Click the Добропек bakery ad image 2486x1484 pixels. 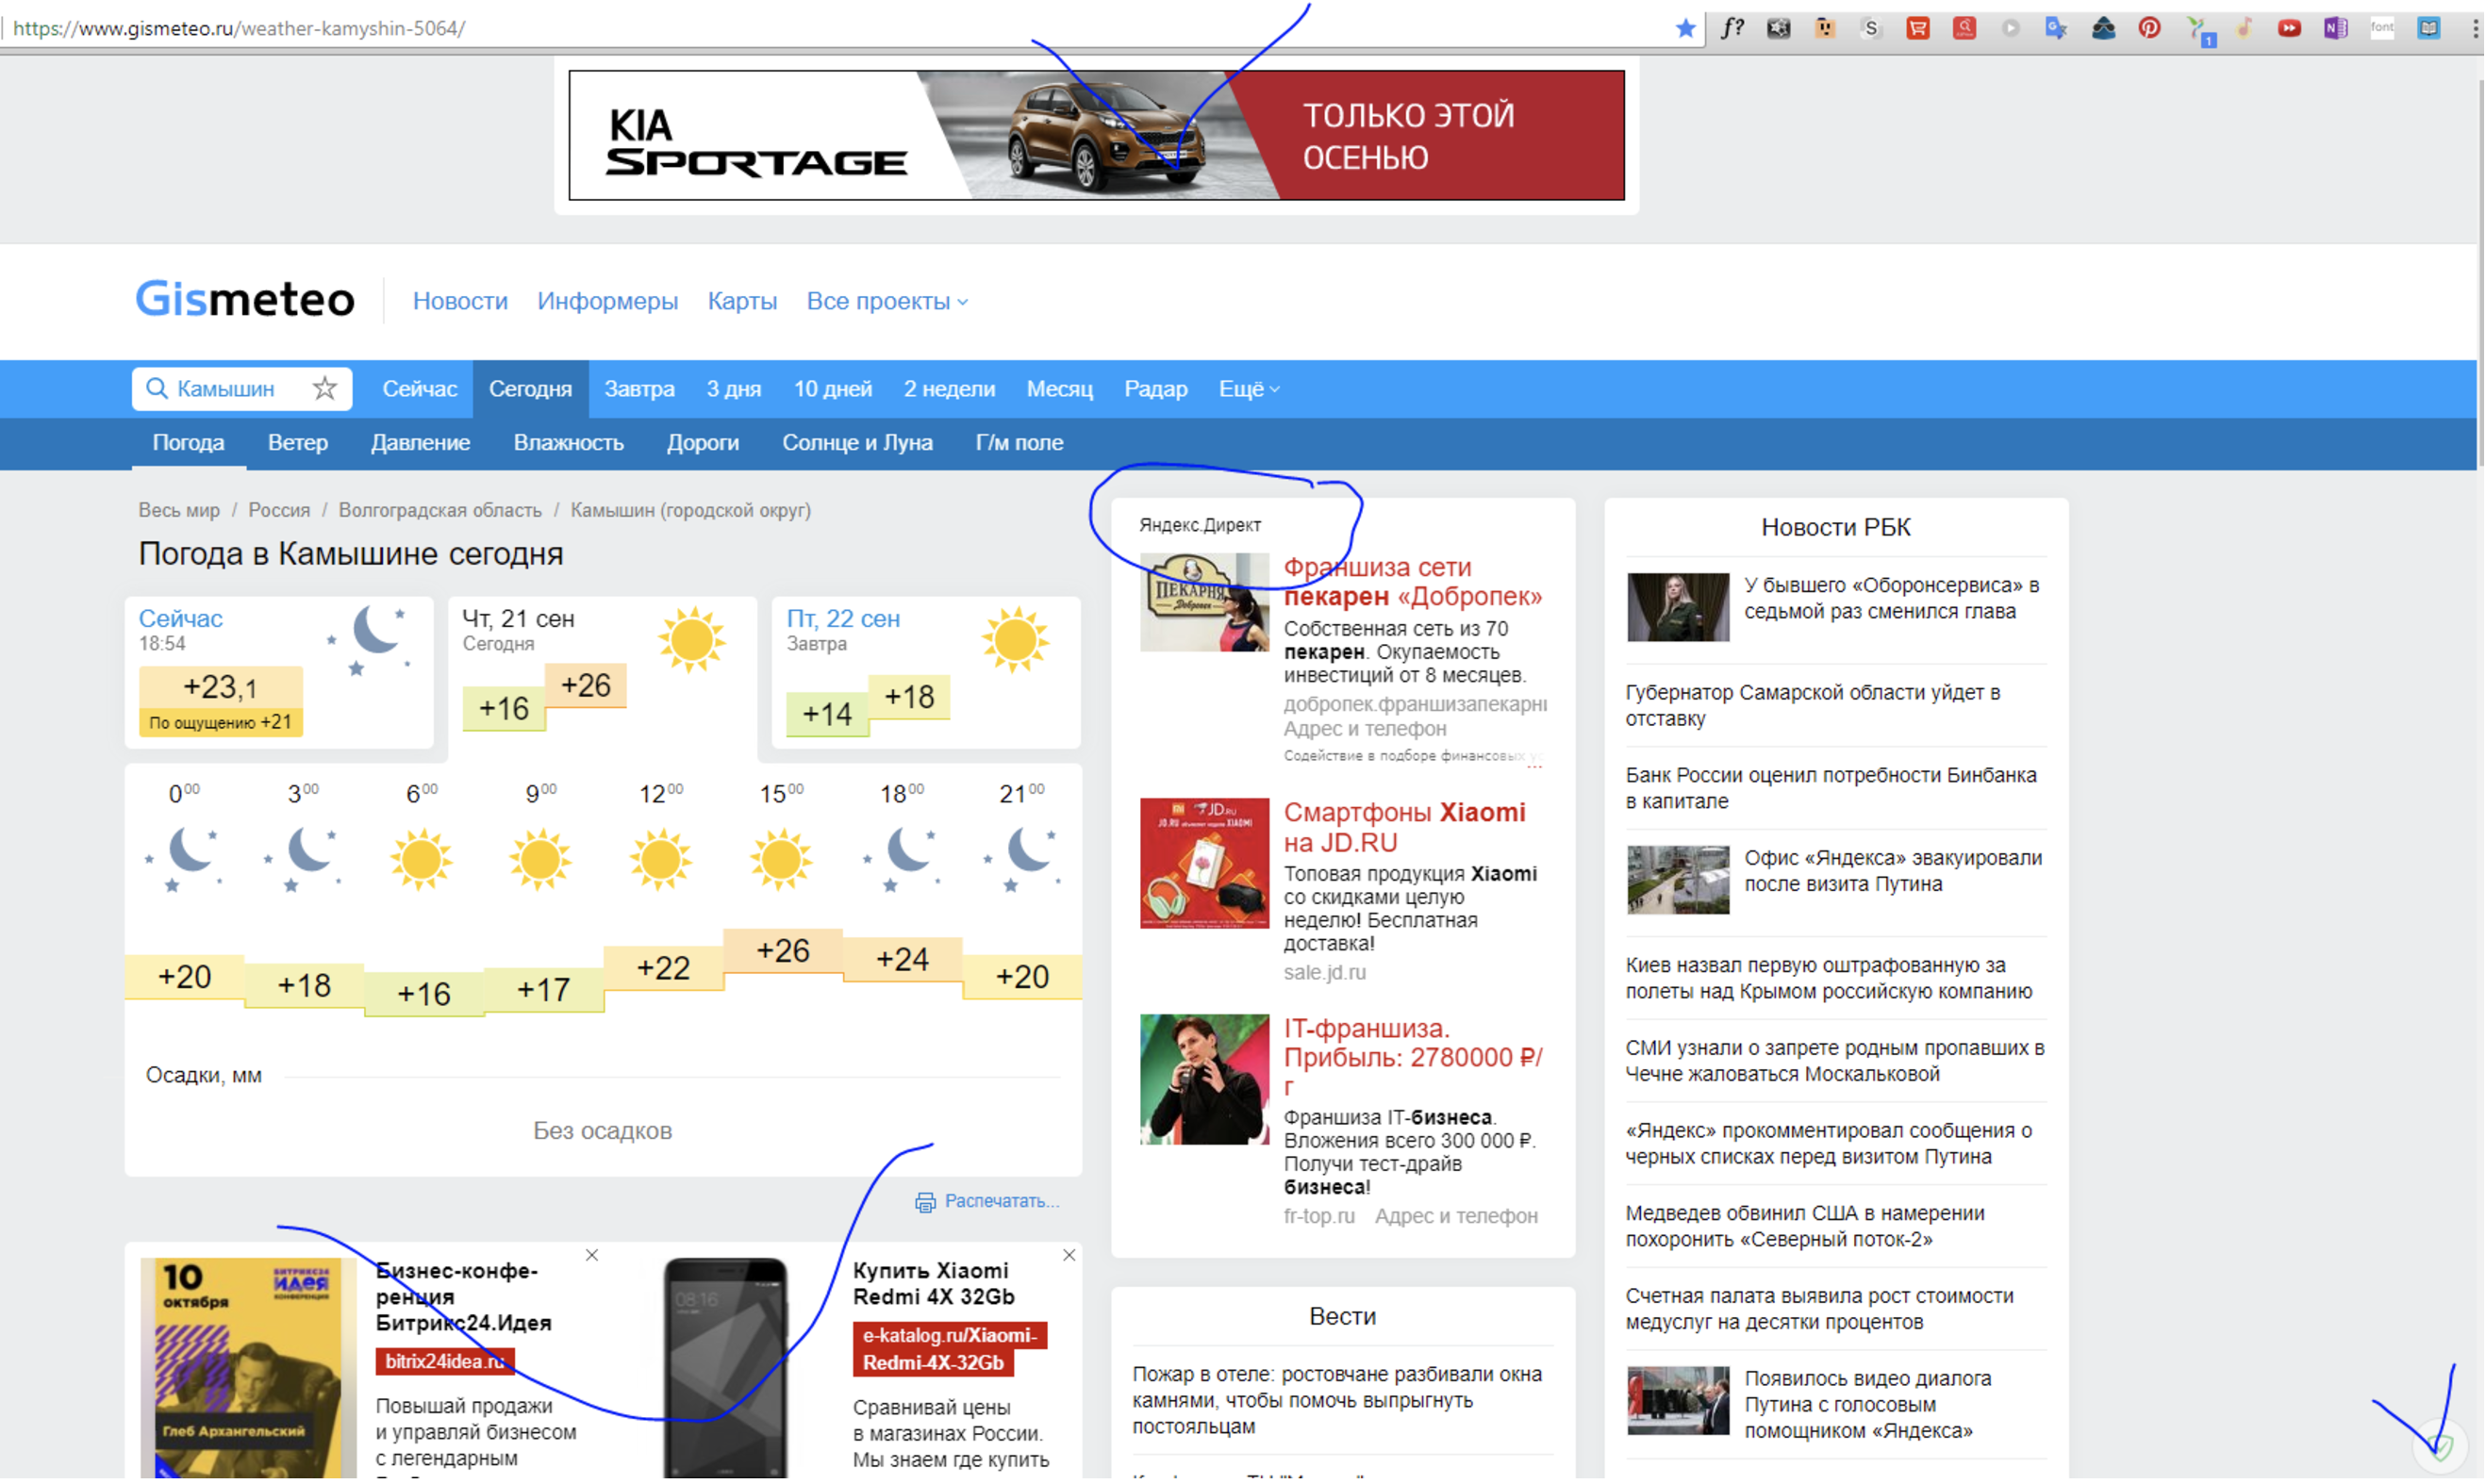click(1204, 603)
